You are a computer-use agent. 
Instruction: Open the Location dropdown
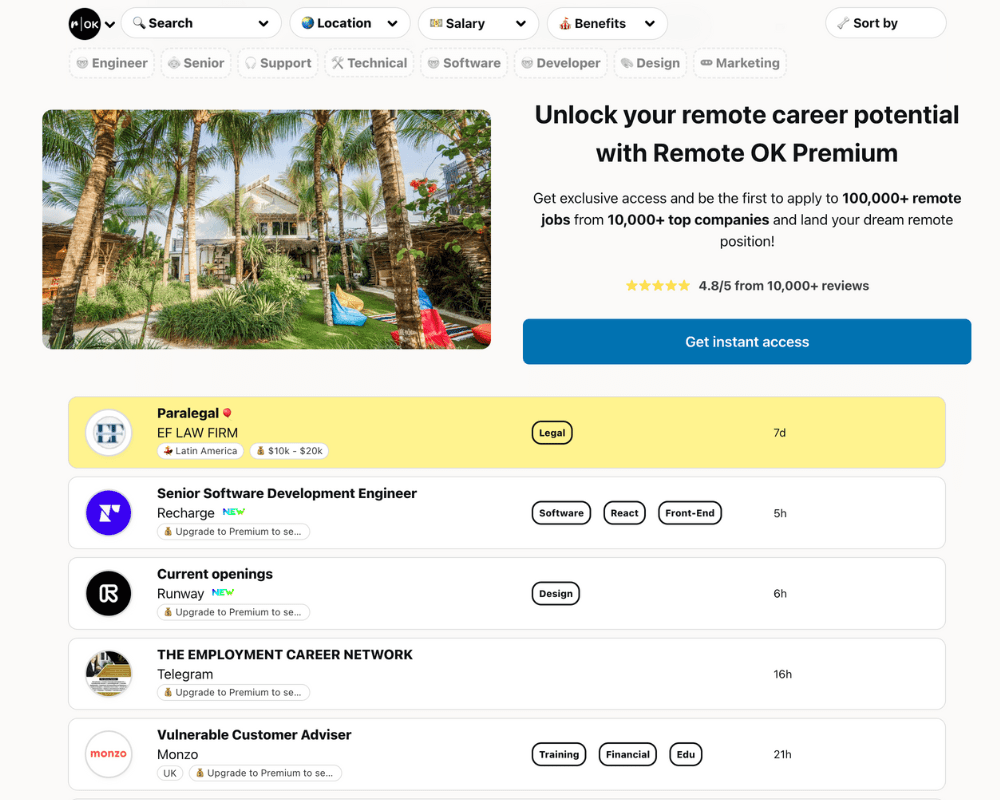(x=349, y=23)
